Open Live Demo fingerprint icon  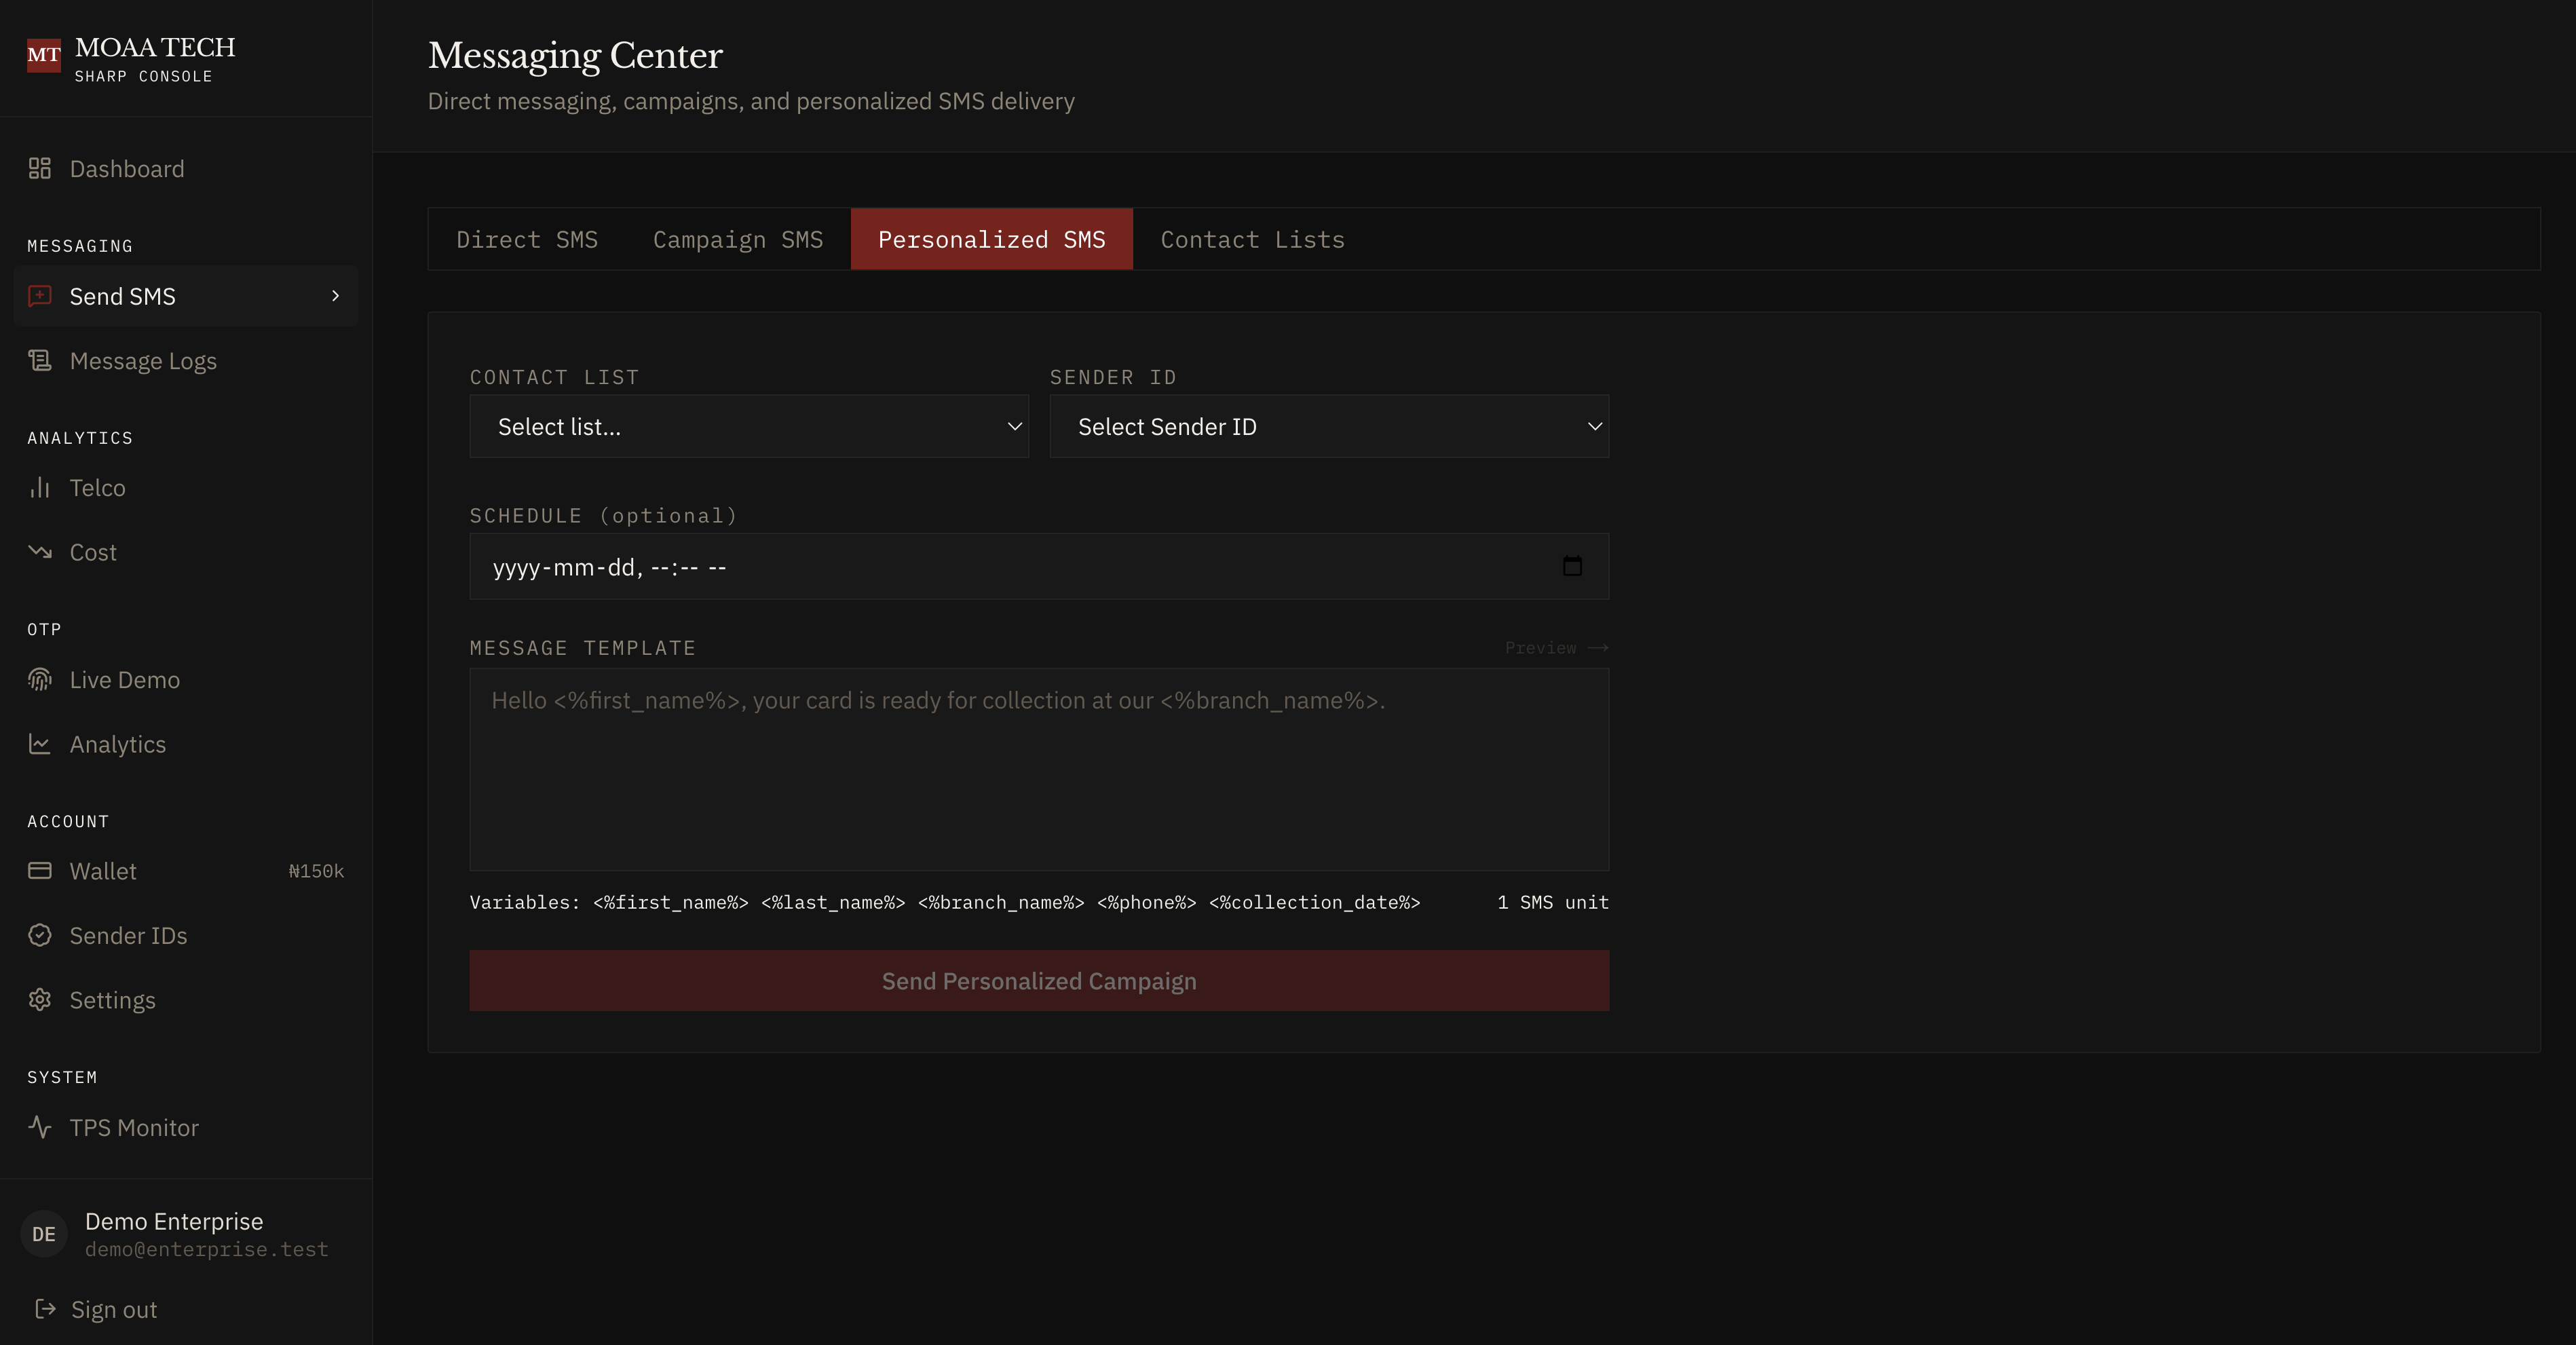click(x=40, y=680)
